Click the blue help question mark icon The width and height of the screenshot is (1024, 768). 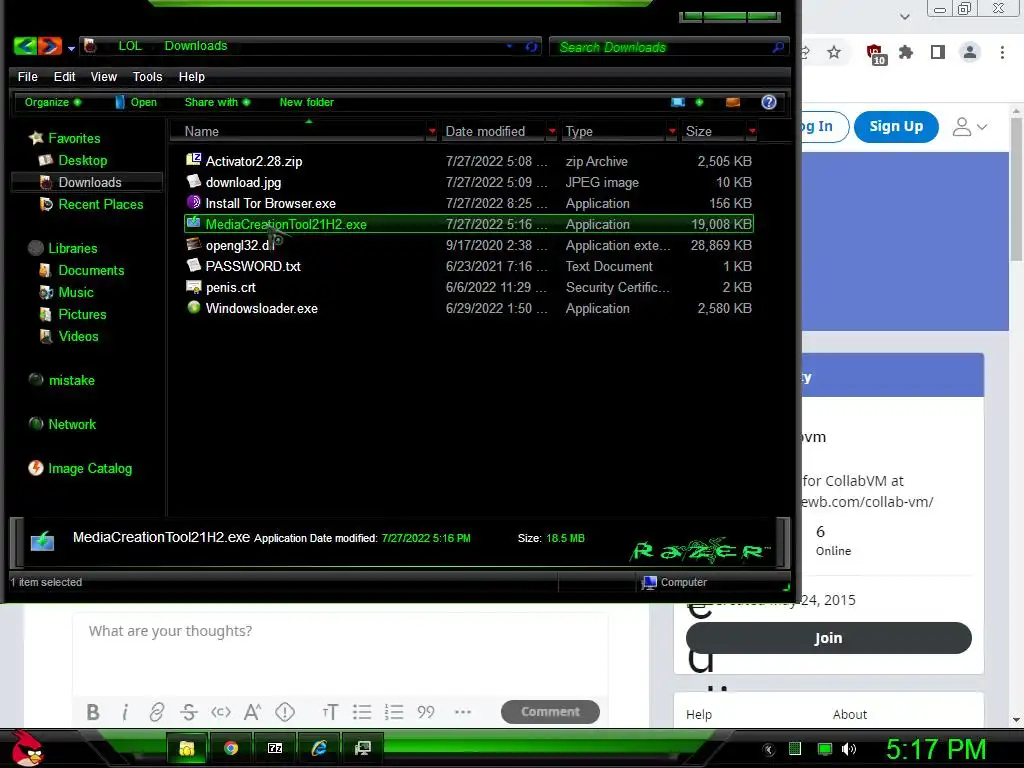769,102
